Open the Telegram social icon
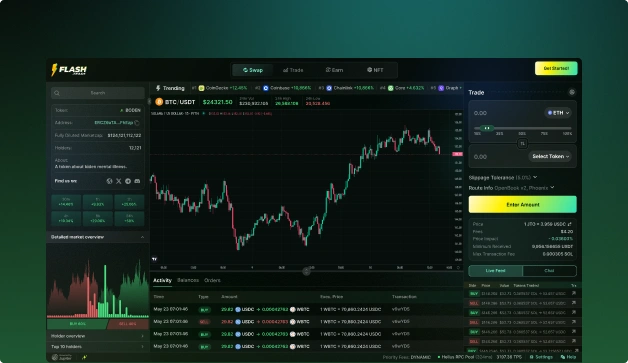Viewport: 628px width, 363px height. point(128,181)
